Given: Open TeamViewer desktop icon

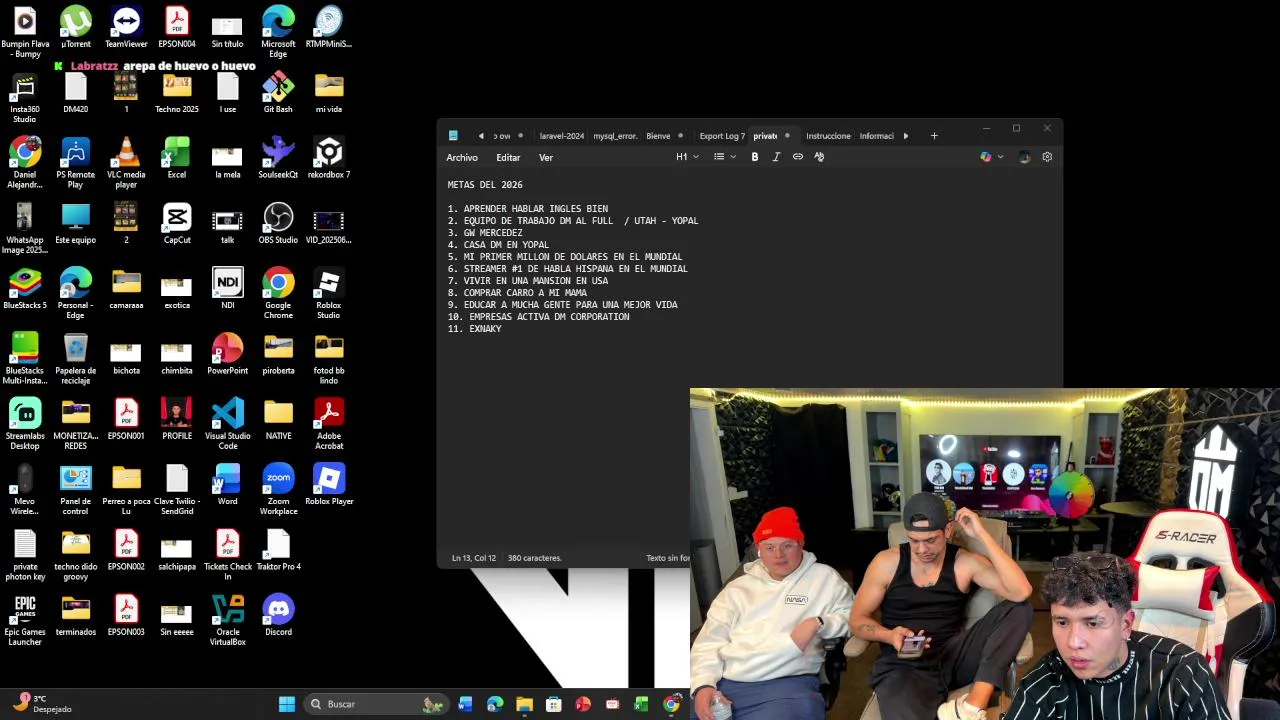Looking at the screenshot, I should 126,27.
